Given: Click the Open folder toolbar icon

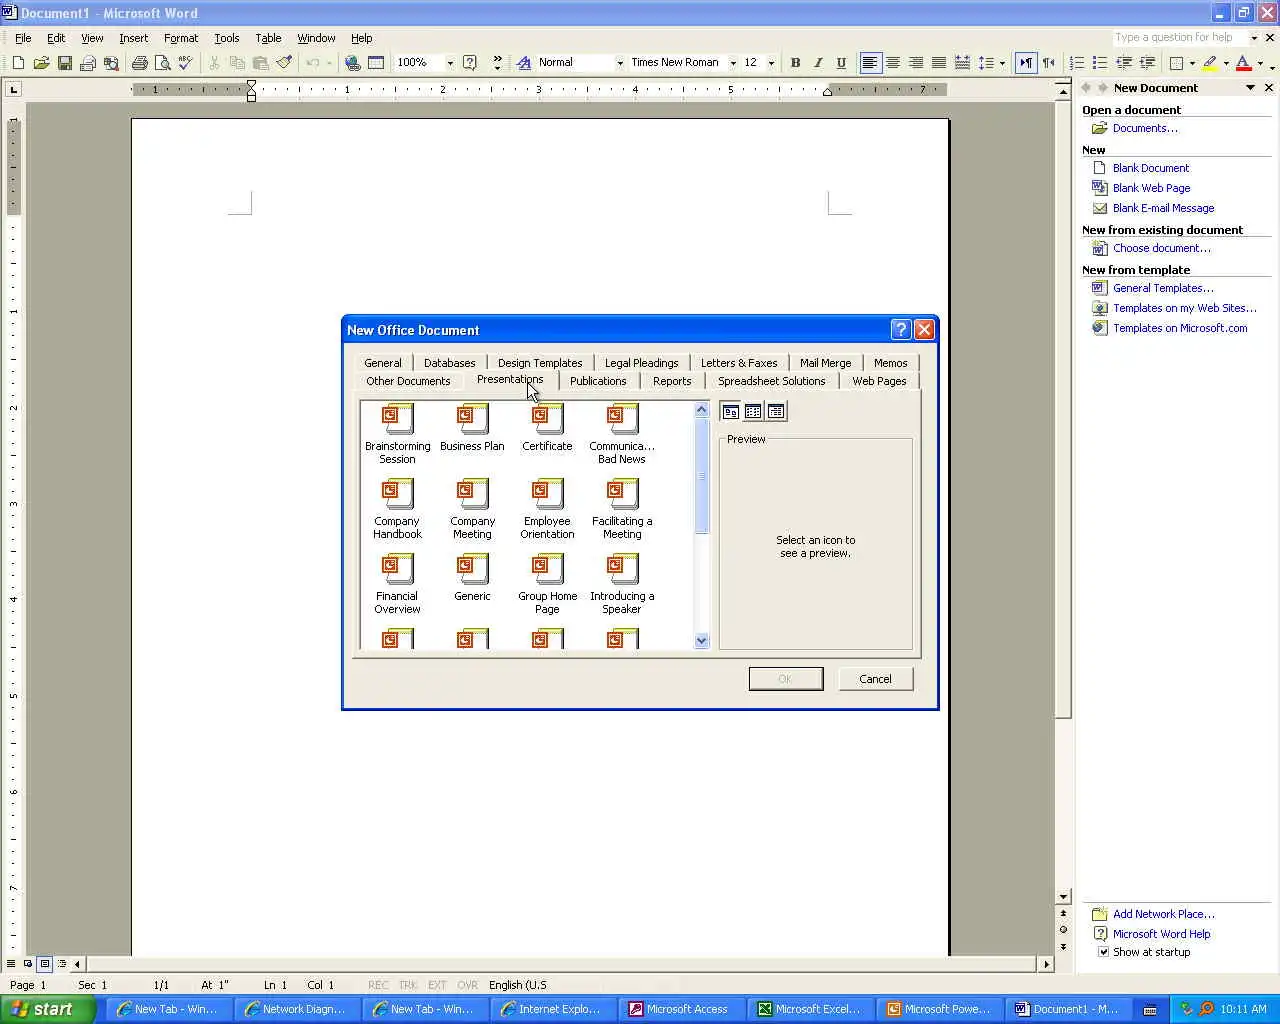Looking at the screenshot, I should coord(41,63).
